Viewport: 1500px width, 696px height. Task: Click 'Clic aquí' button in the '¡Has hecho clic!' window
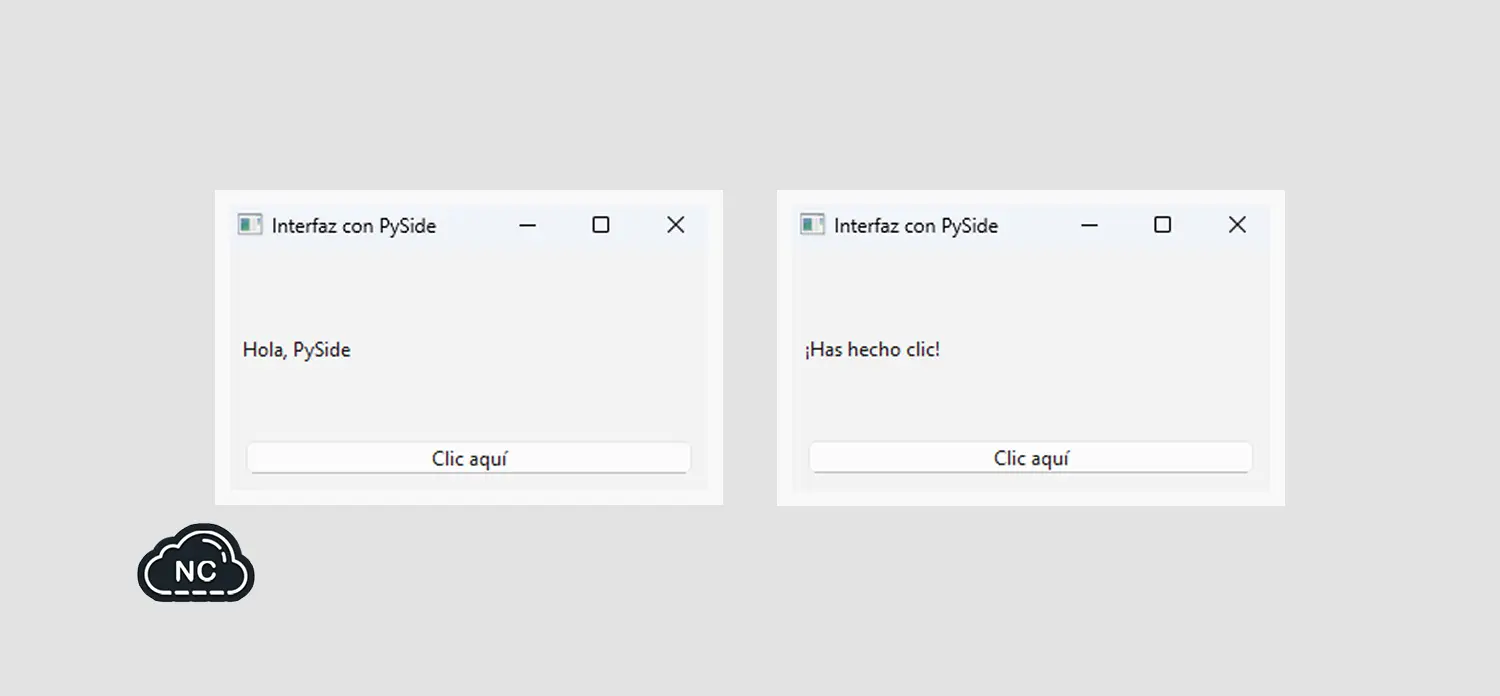(1031, 458)
